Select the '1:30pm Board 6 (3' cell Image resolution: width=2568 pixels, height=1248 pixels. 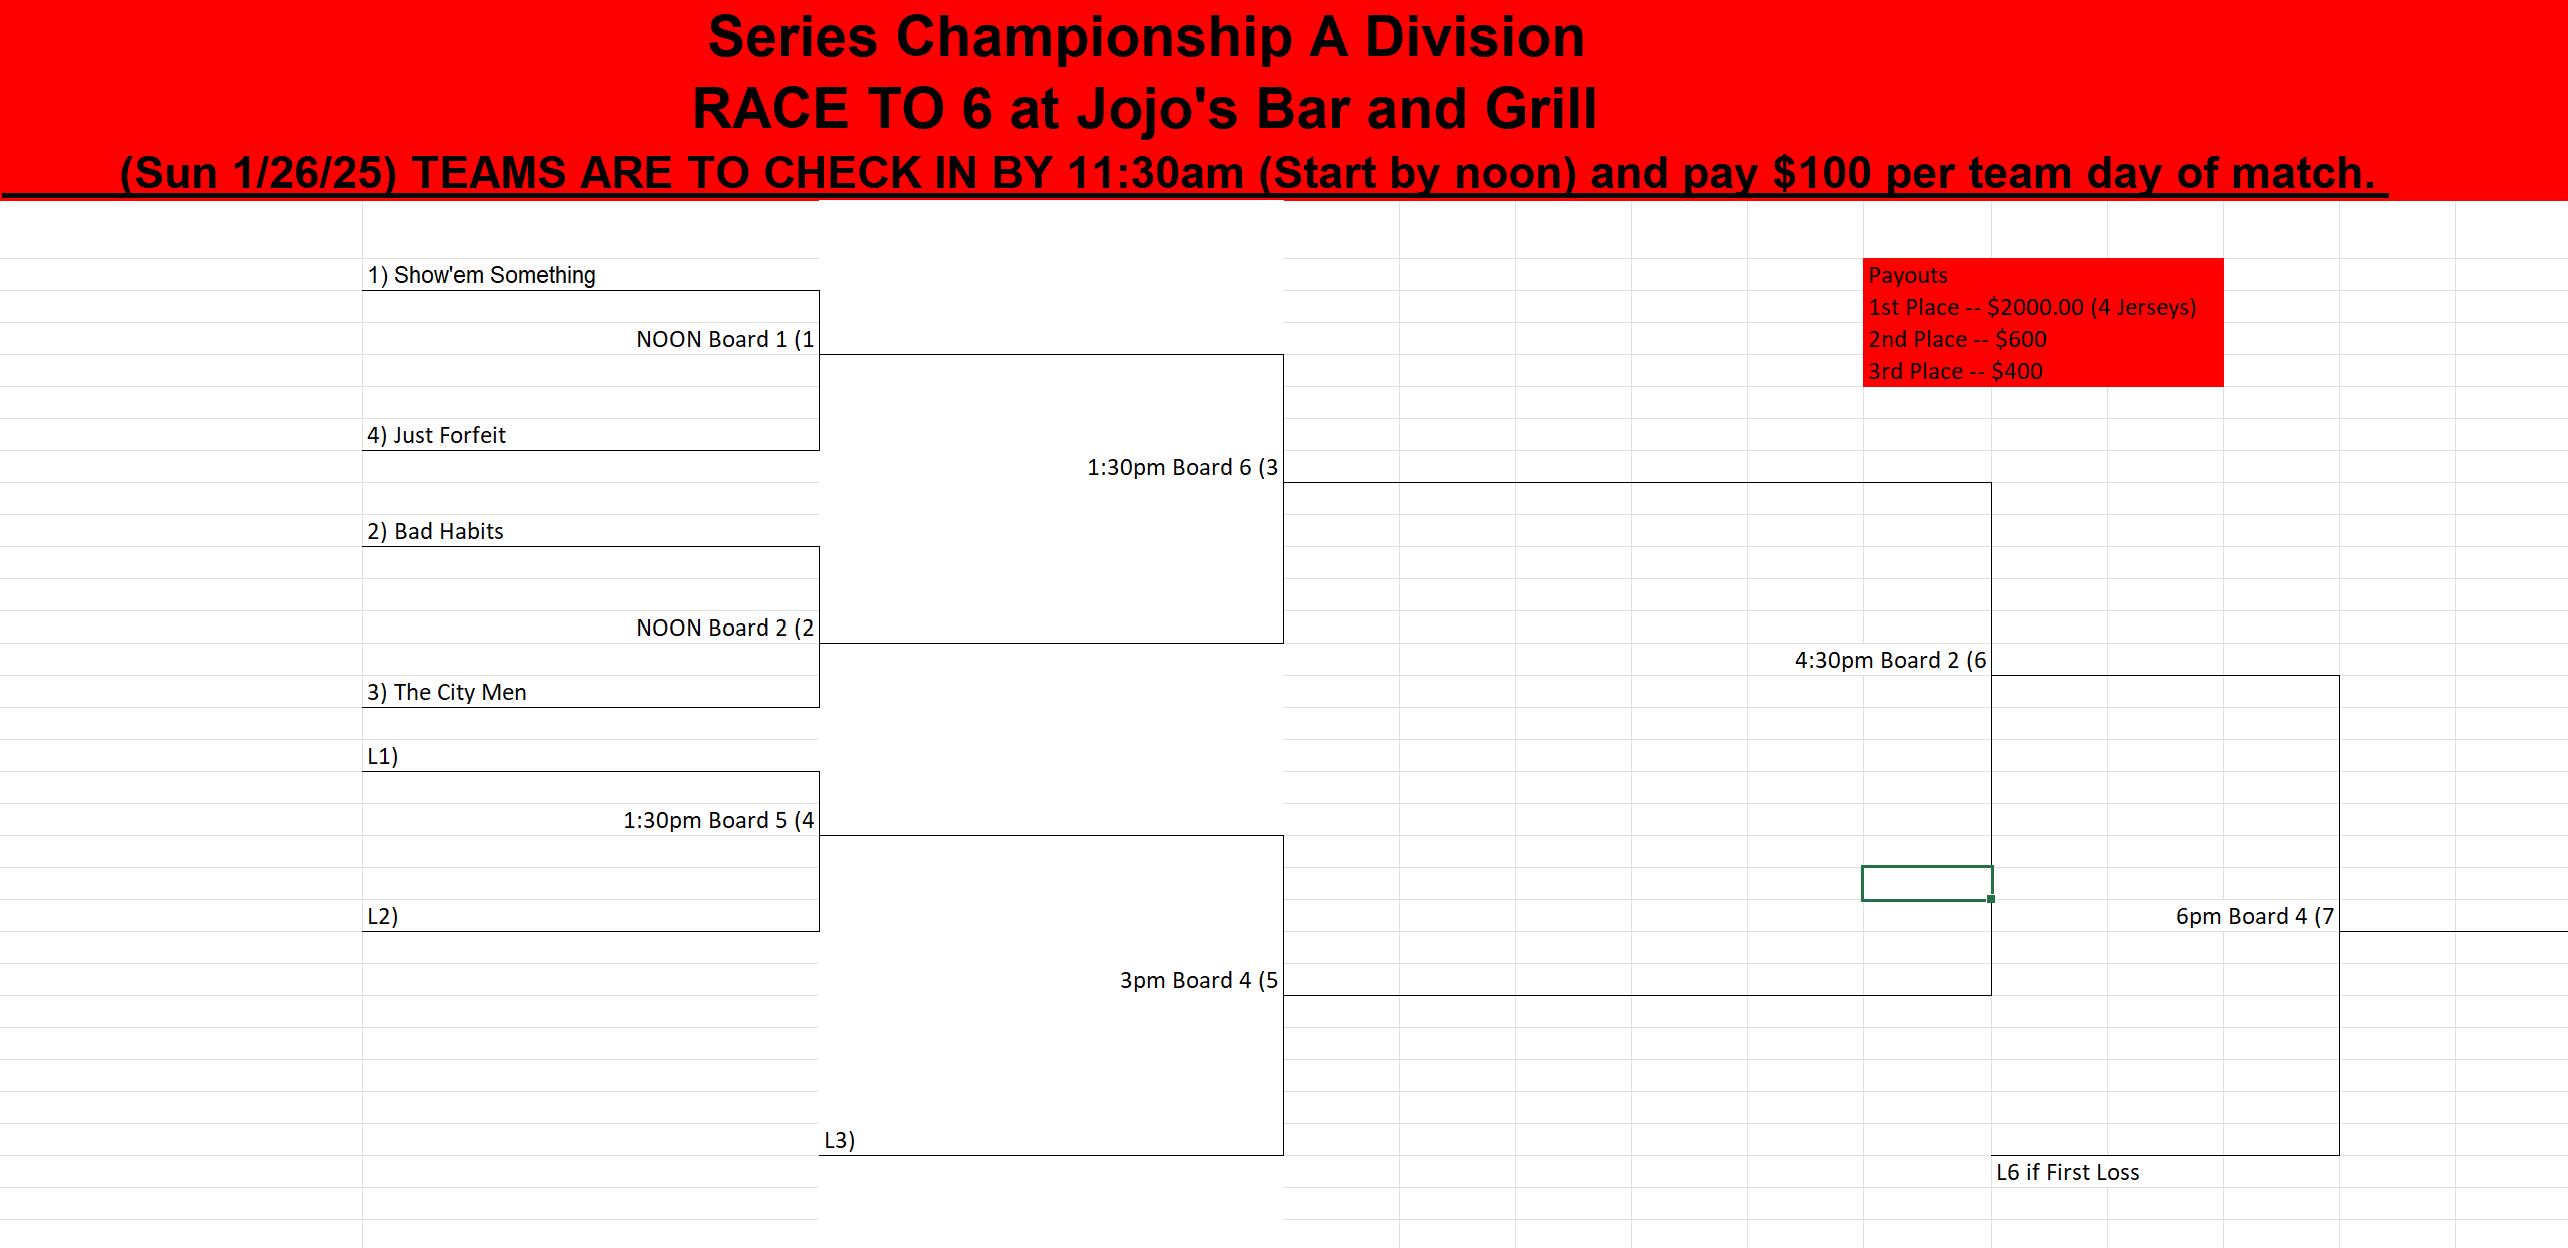coord(1051,467)
